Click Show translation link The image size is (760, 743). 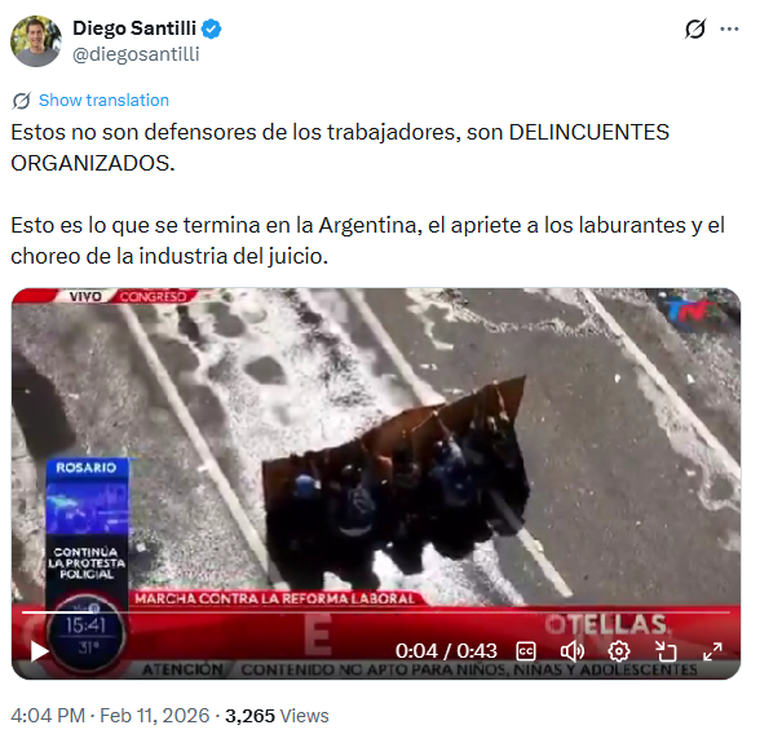(104, 100)
